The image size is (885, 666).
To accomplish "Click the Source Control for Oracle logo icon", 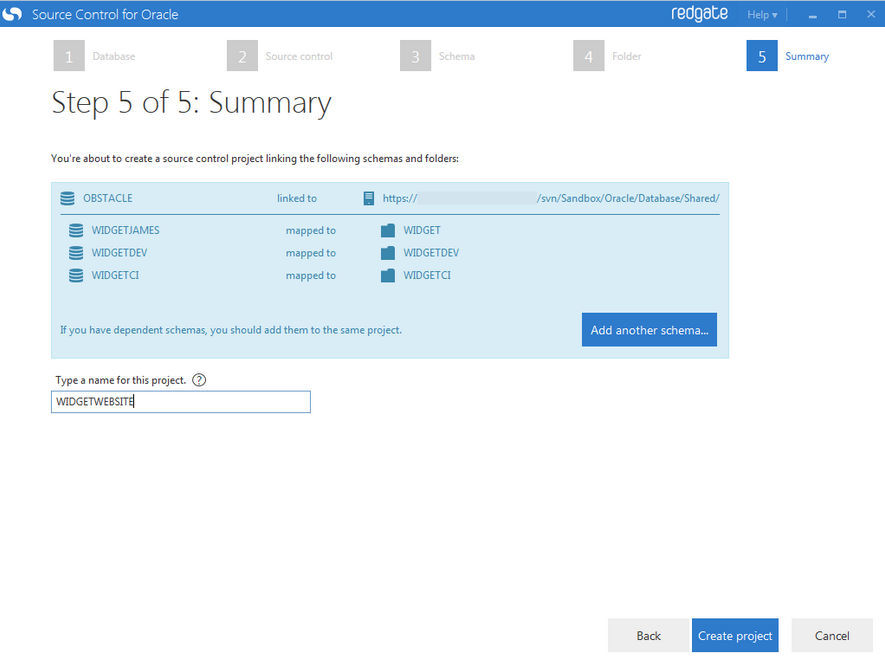I will tap(12, 14).
